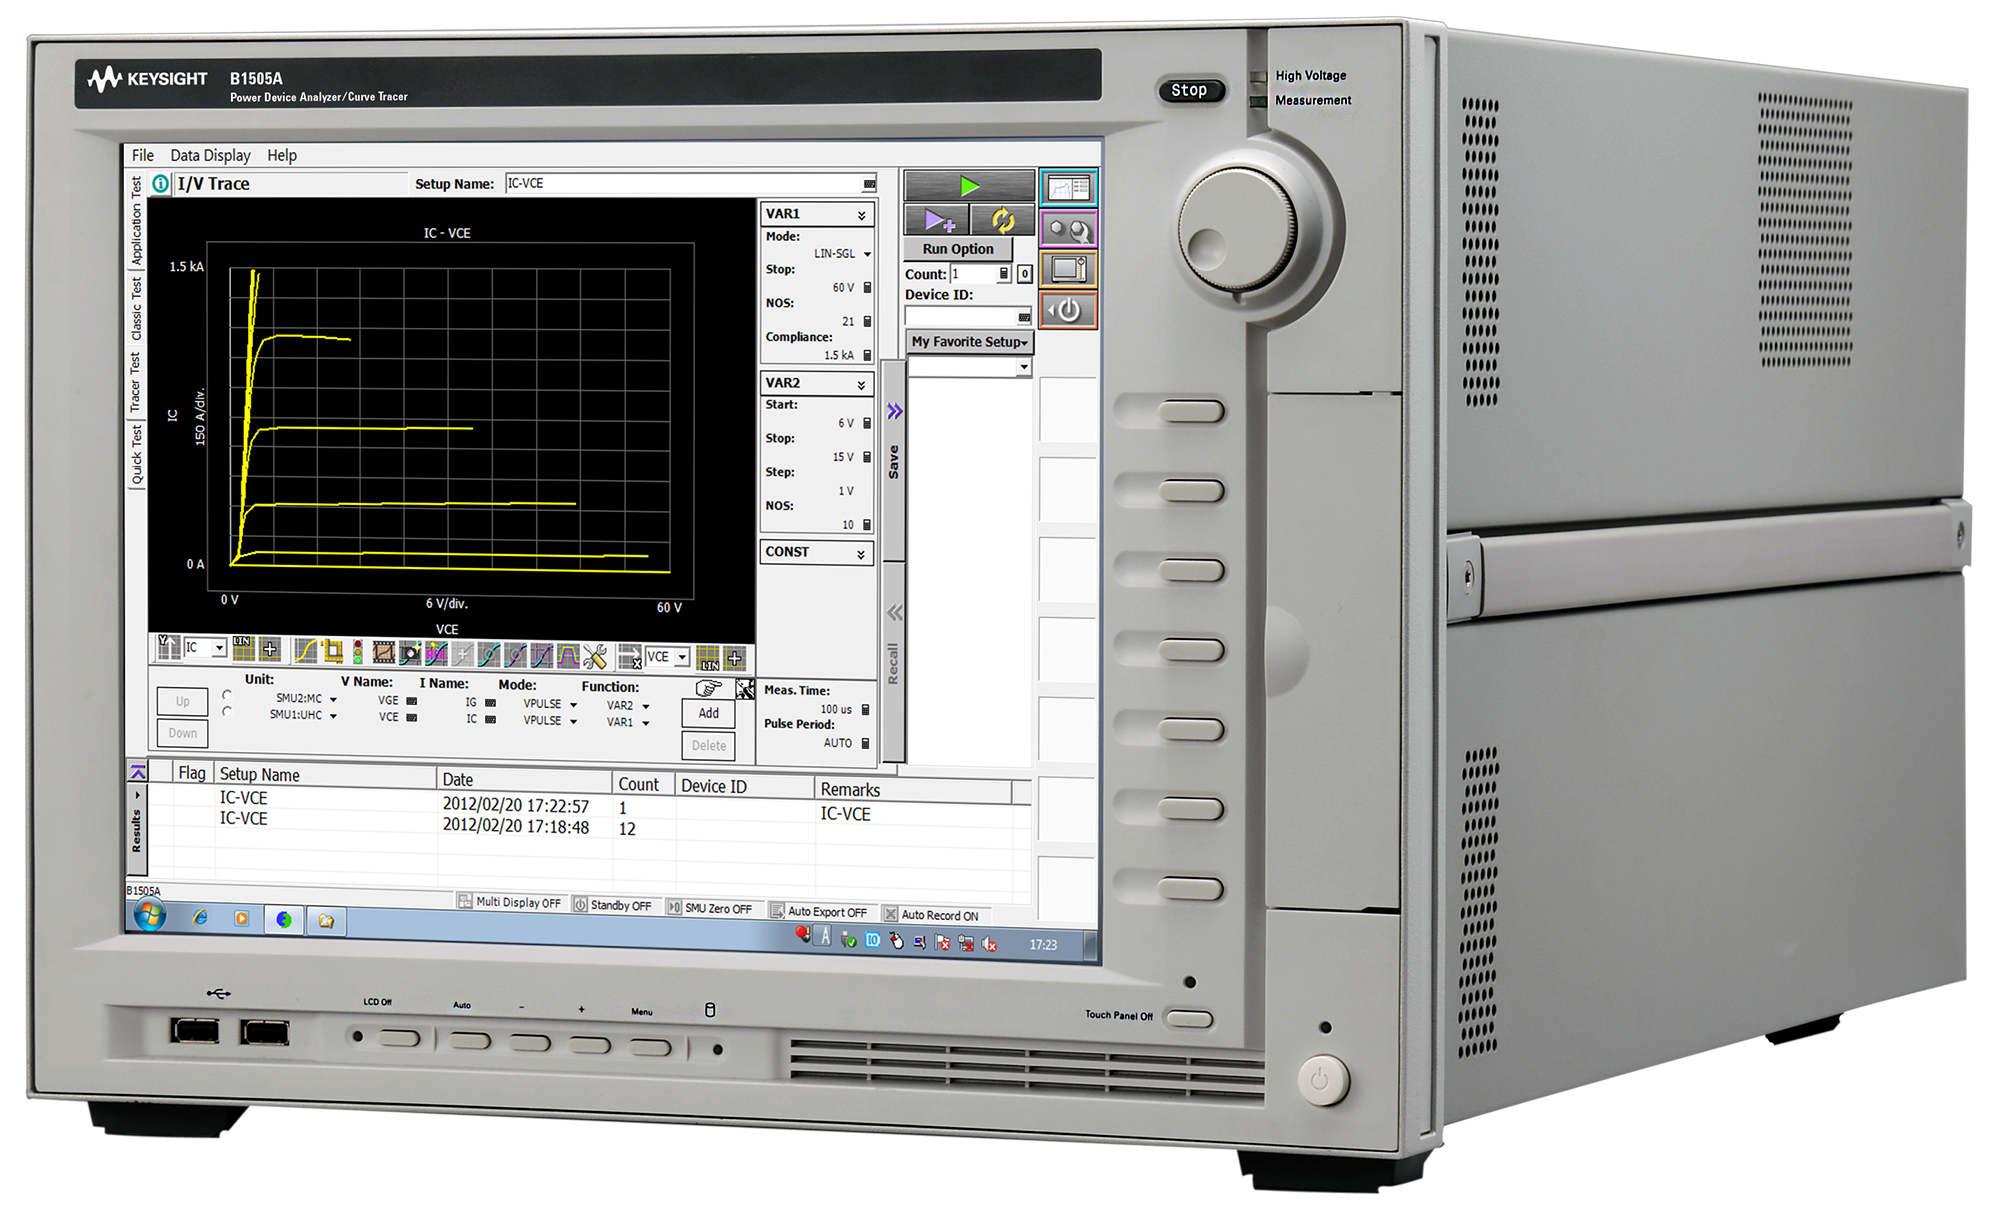Image resolution: width=2000 pixels, height=1208 pixels.
Task: Select radio button for SMU1:UHC row
Action: point(227,712)
